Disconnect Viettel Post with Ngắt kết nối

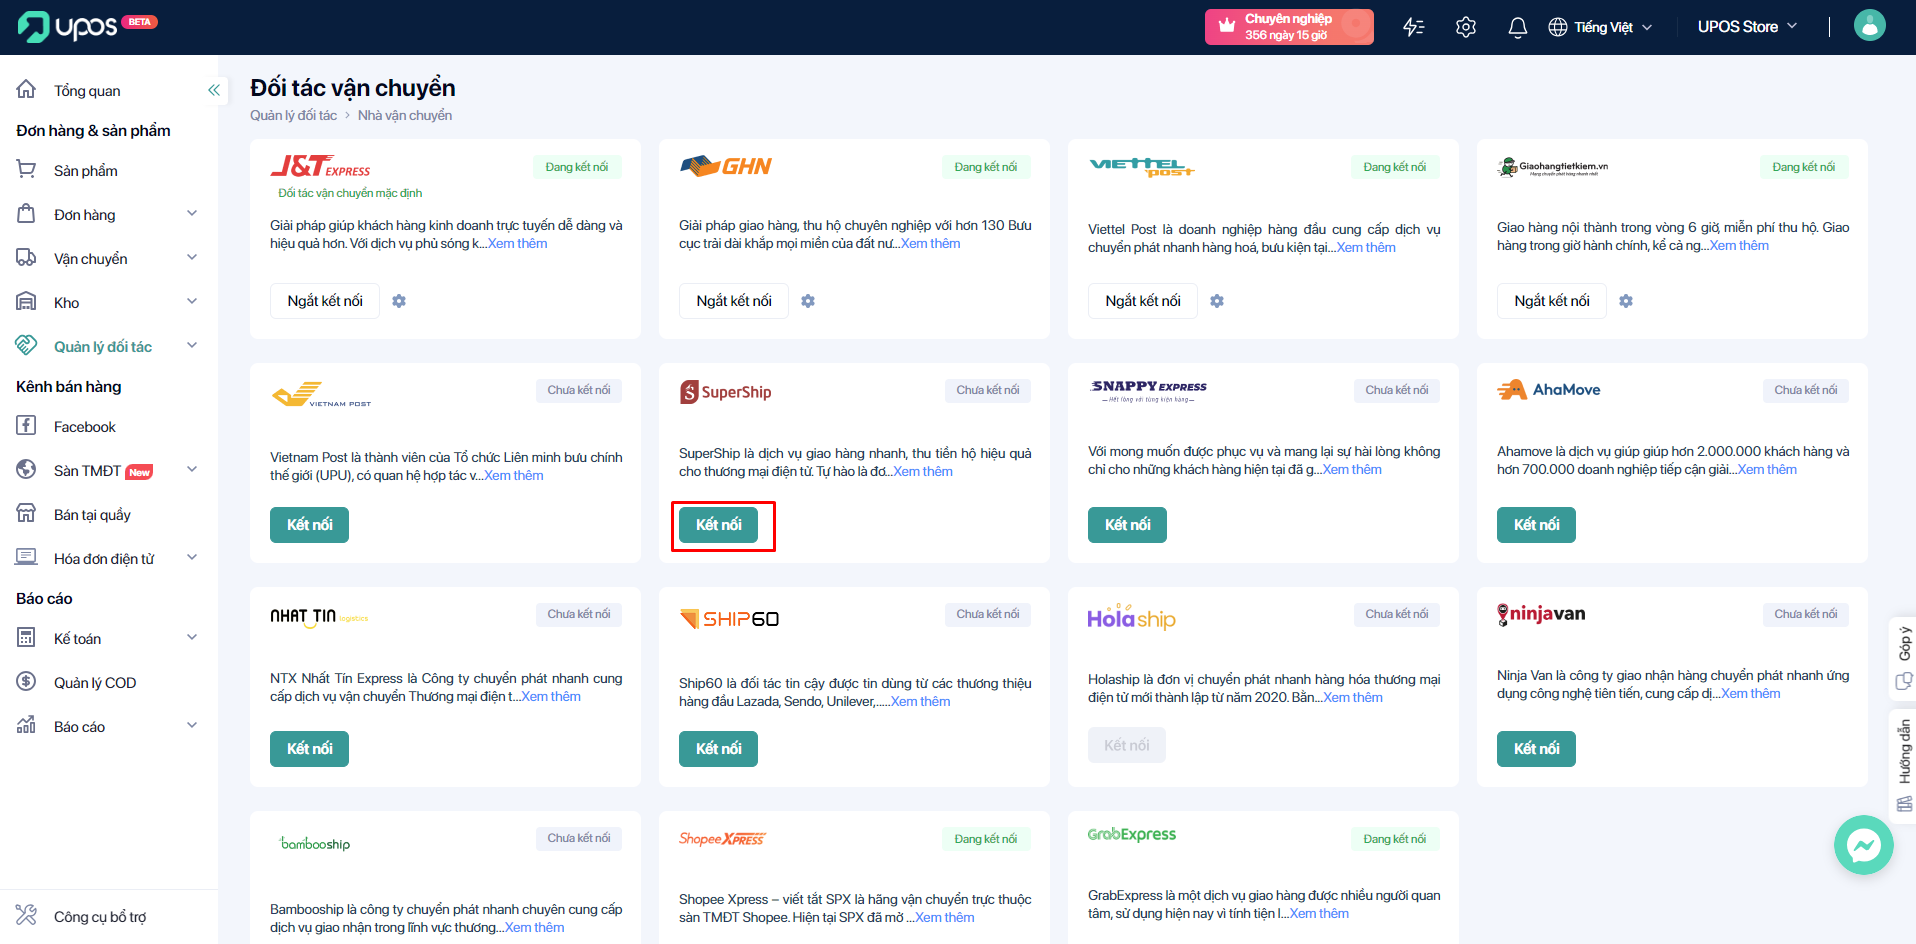click(1142, 301)
